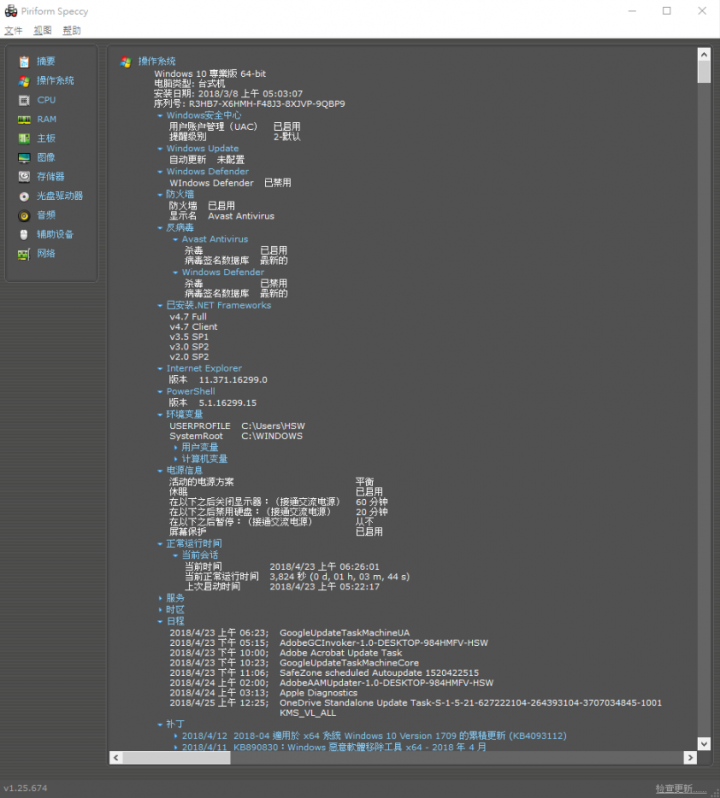Collapse the 日程 section
Viewport: 720px width, 798px height.
pyautogui.click(x=160, y=621)
